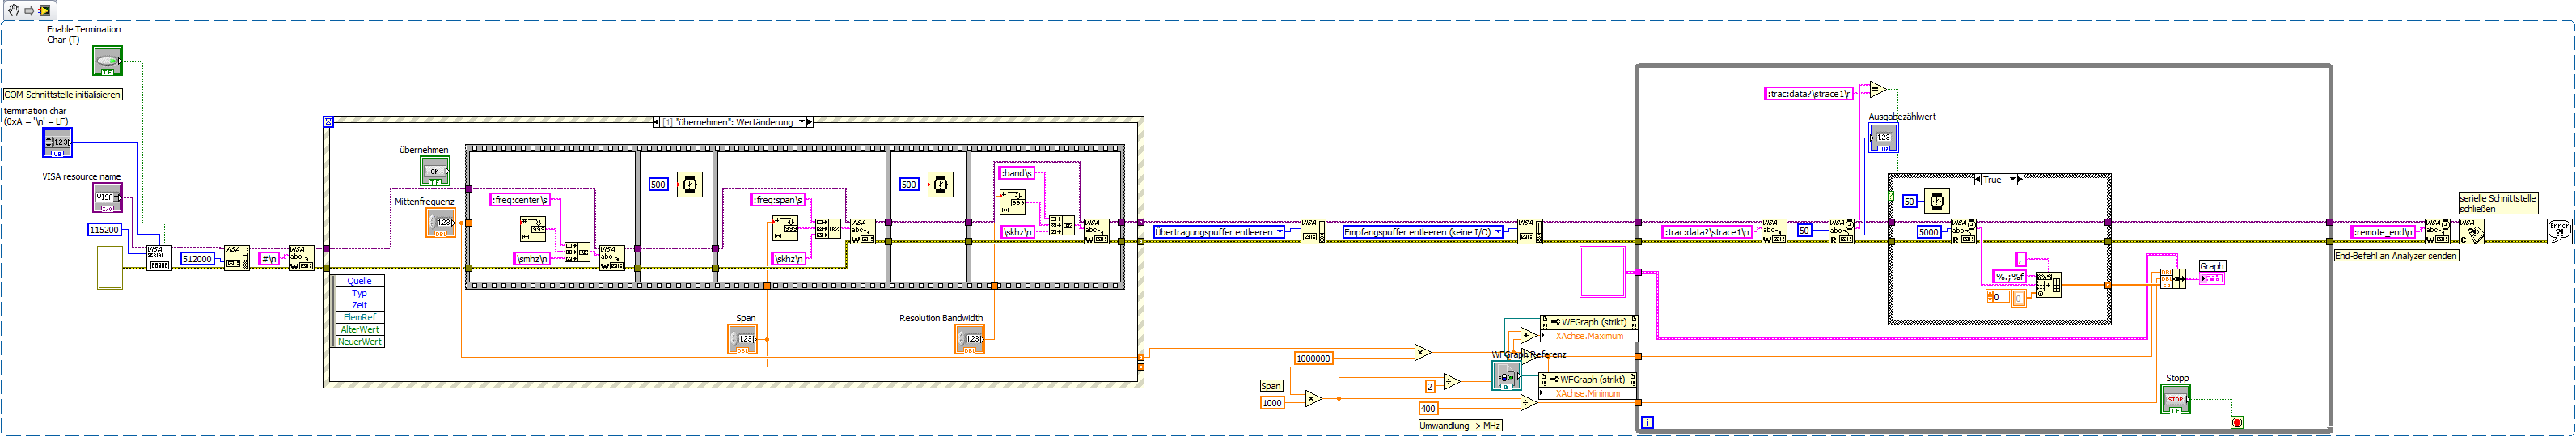Select the error handler node at far right
2576x437 pixels.
(2560, 232)
